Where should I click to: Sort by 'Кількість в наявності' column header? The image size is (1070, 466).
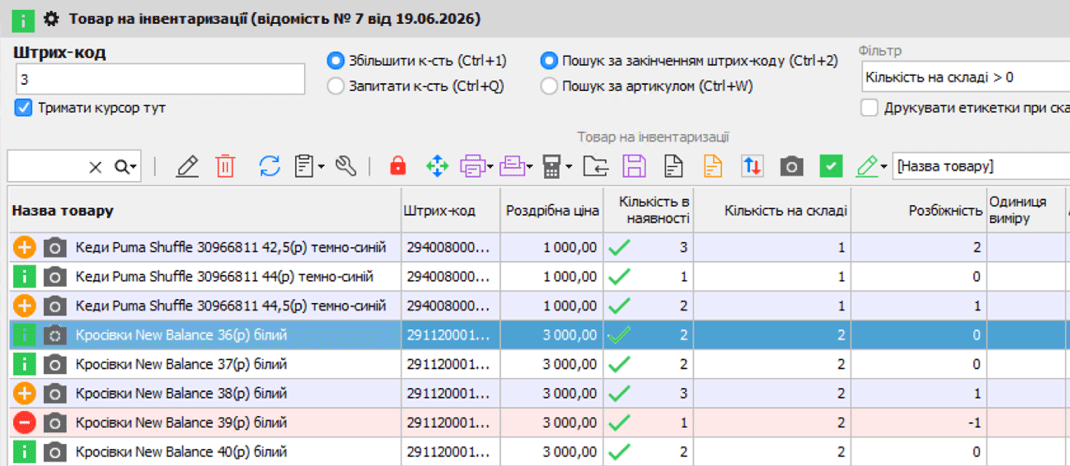click(x=649, y=210)
